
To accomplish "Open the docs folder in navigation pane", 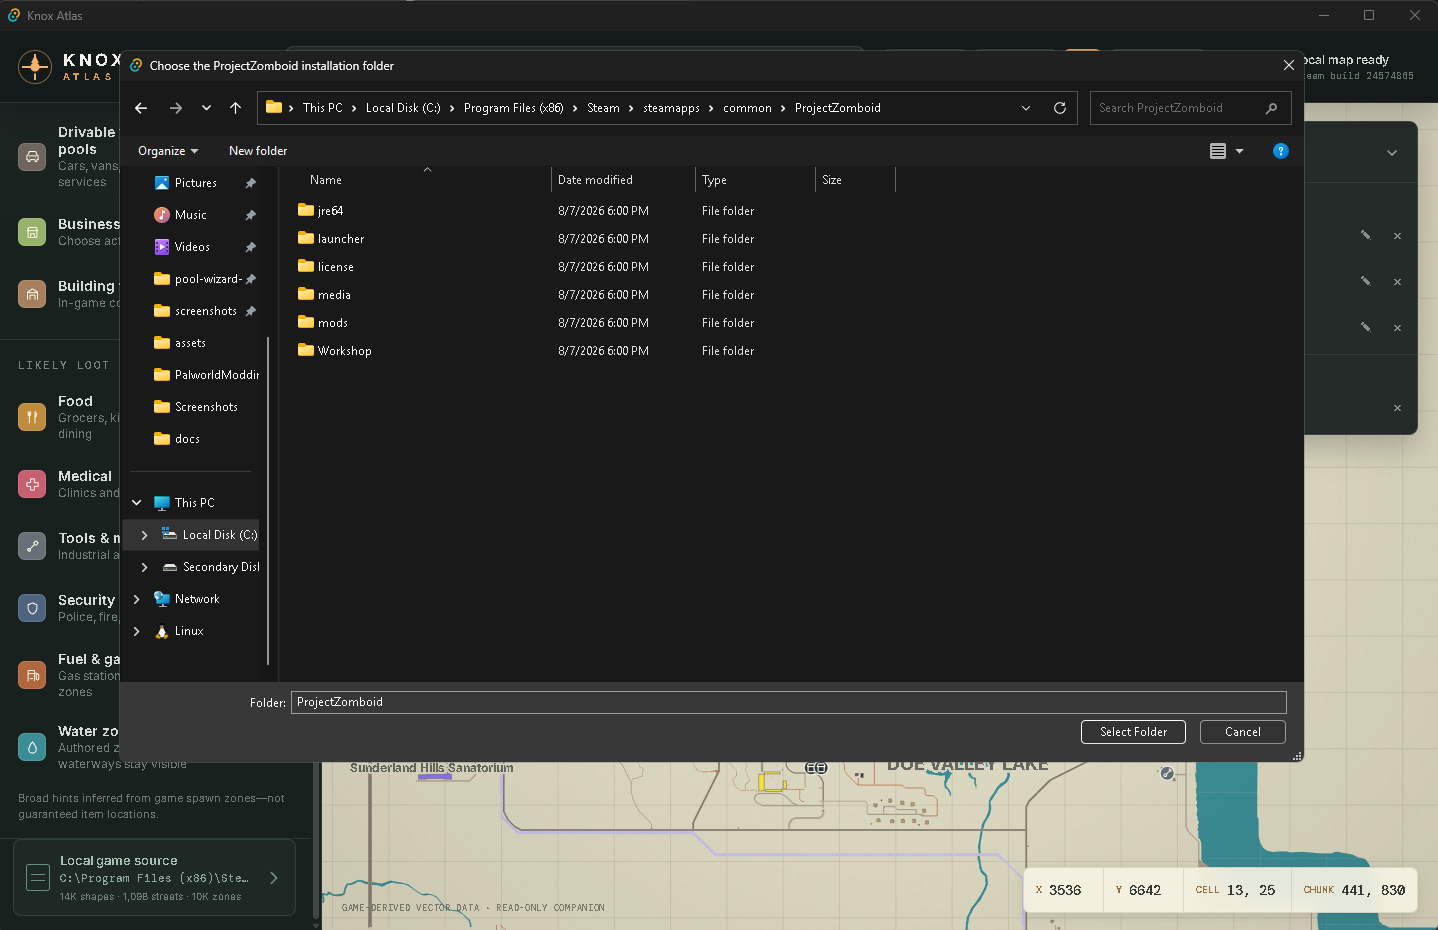I will click(x=187, y=439).
